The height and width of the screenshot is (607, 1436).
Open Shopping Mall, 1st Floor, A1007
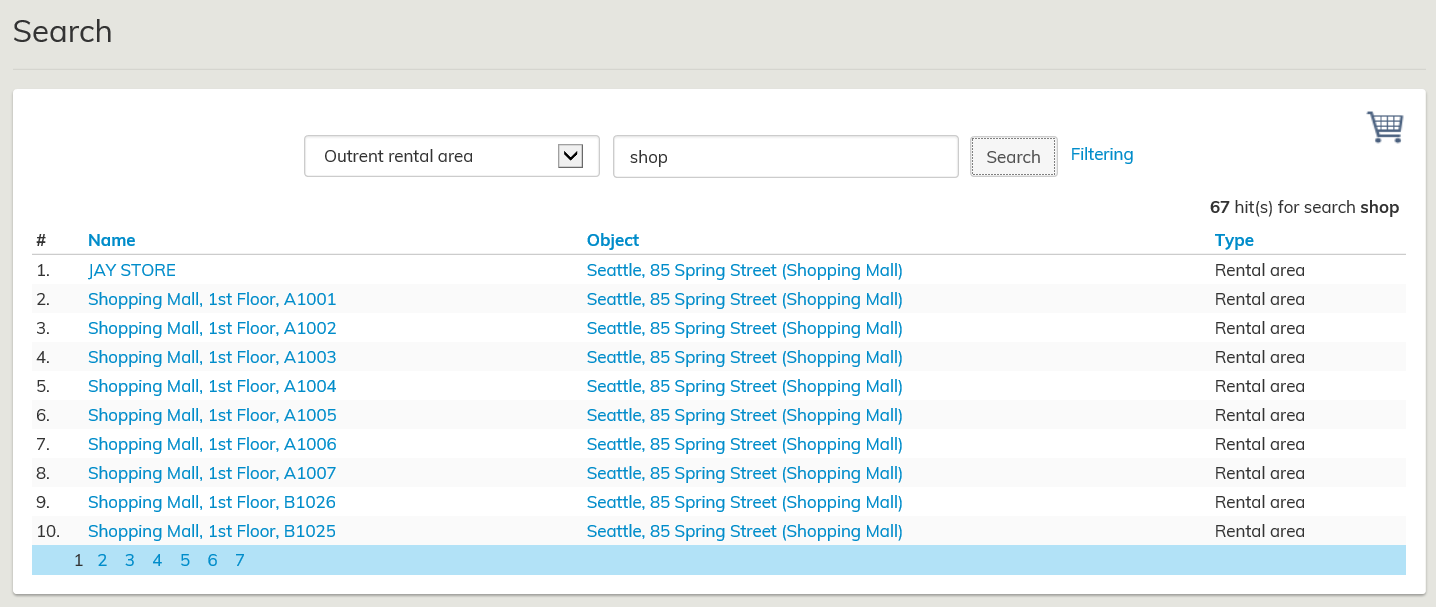(212, 473)
